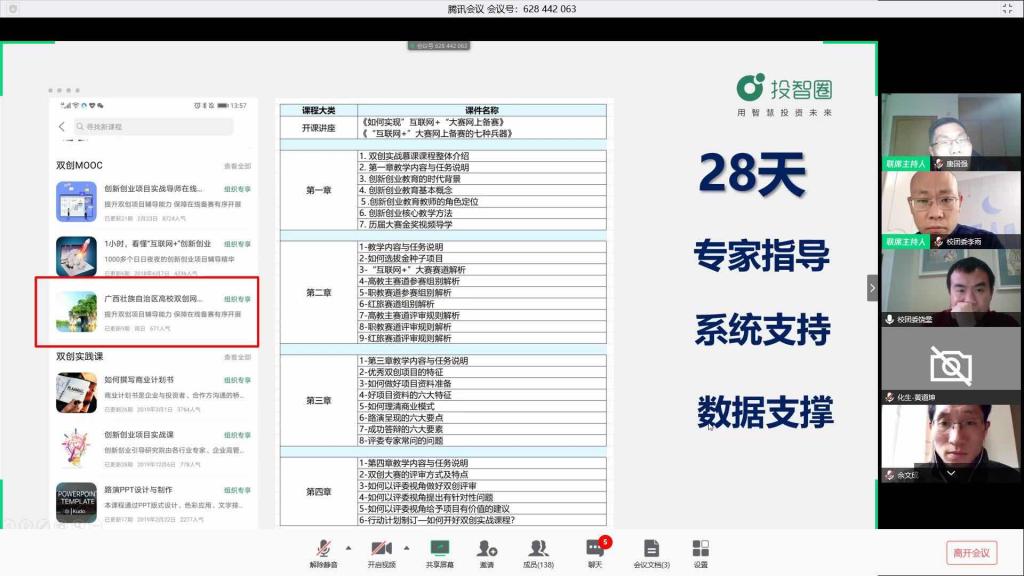Click 查看全部 link beside 双创MOOC
1024x576 pixels.
pyautogui.click(x=237, y=166)
